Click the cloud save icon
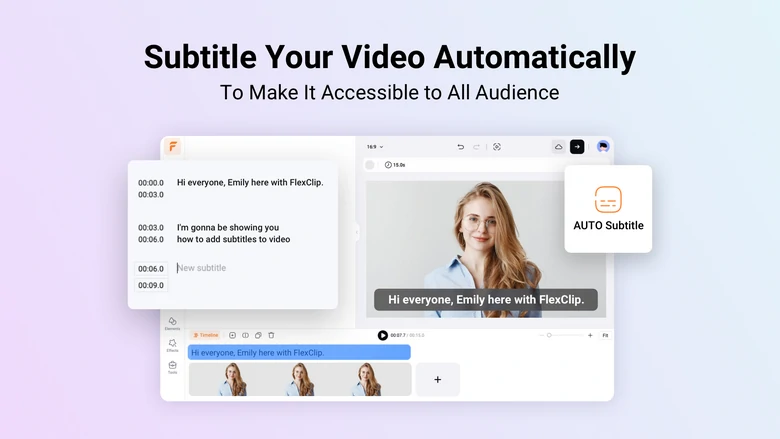Image resolution: width=780 pixels, height=439 pixels. click(559, 147)
